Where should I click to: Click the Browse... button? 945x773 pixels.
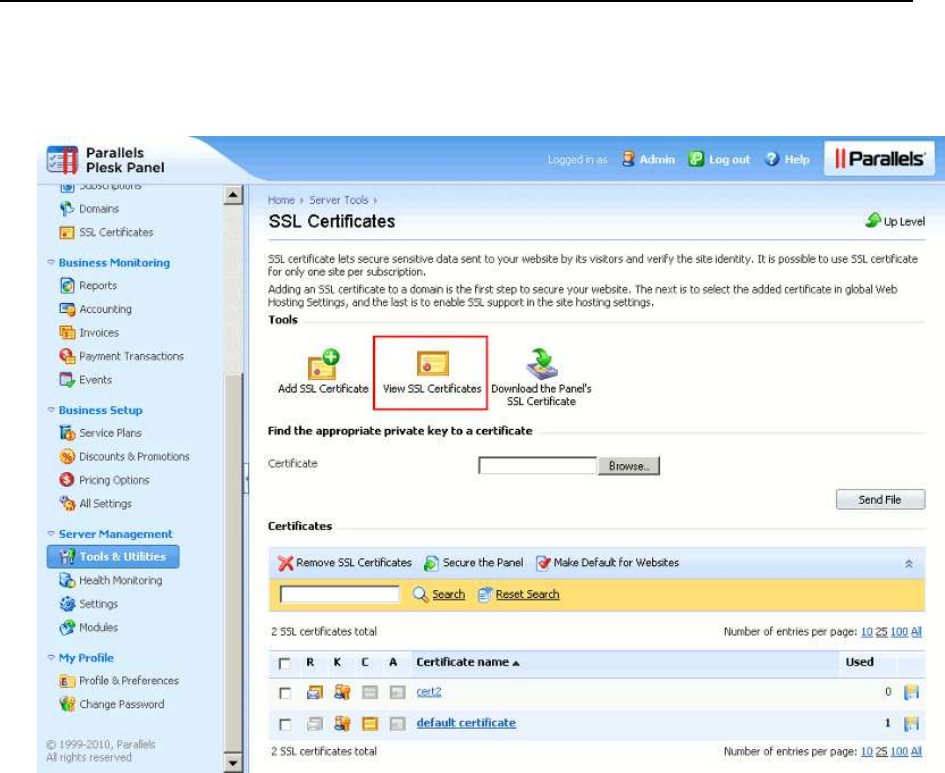pos(629,466)
